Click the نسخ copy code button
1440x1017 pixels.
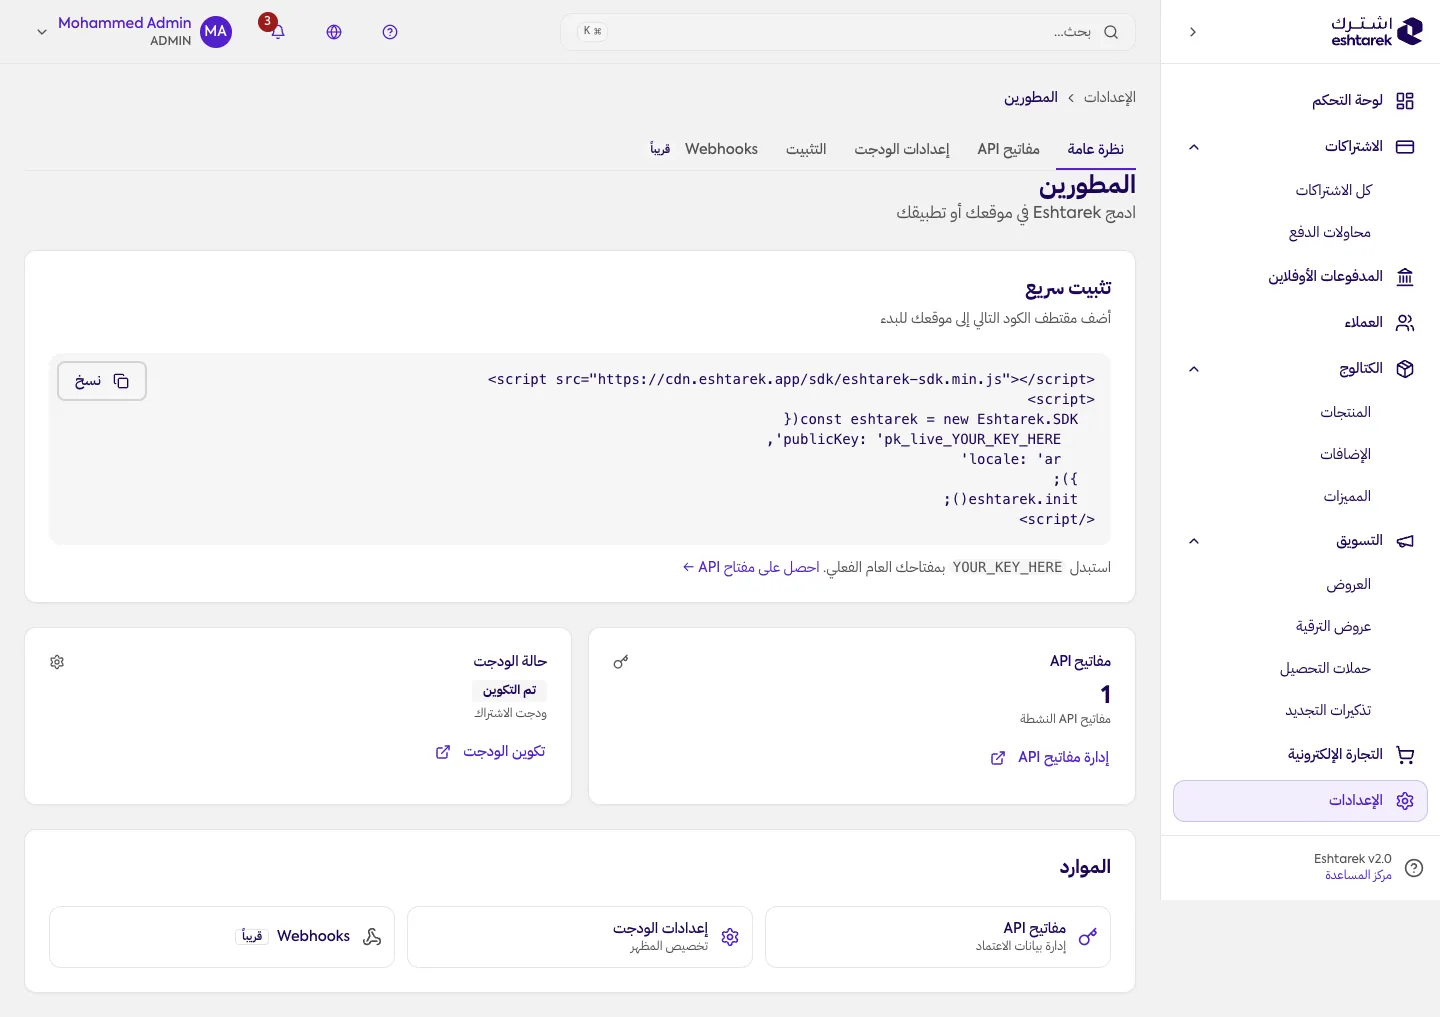[102, 381]
